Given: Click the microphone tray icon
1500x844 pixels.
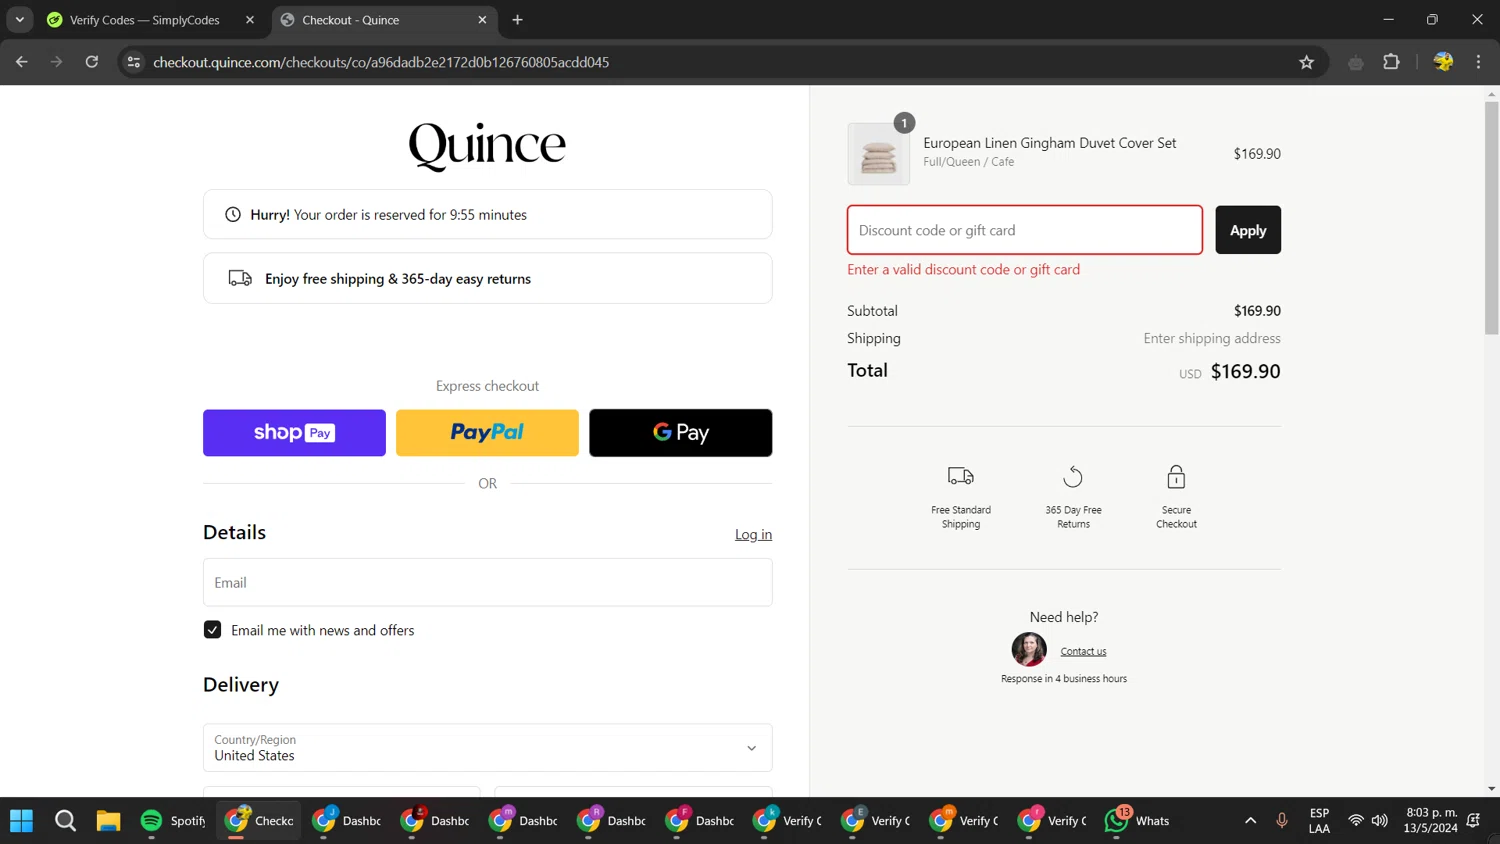Looking at the screenshot, I should click(1281, 821).
